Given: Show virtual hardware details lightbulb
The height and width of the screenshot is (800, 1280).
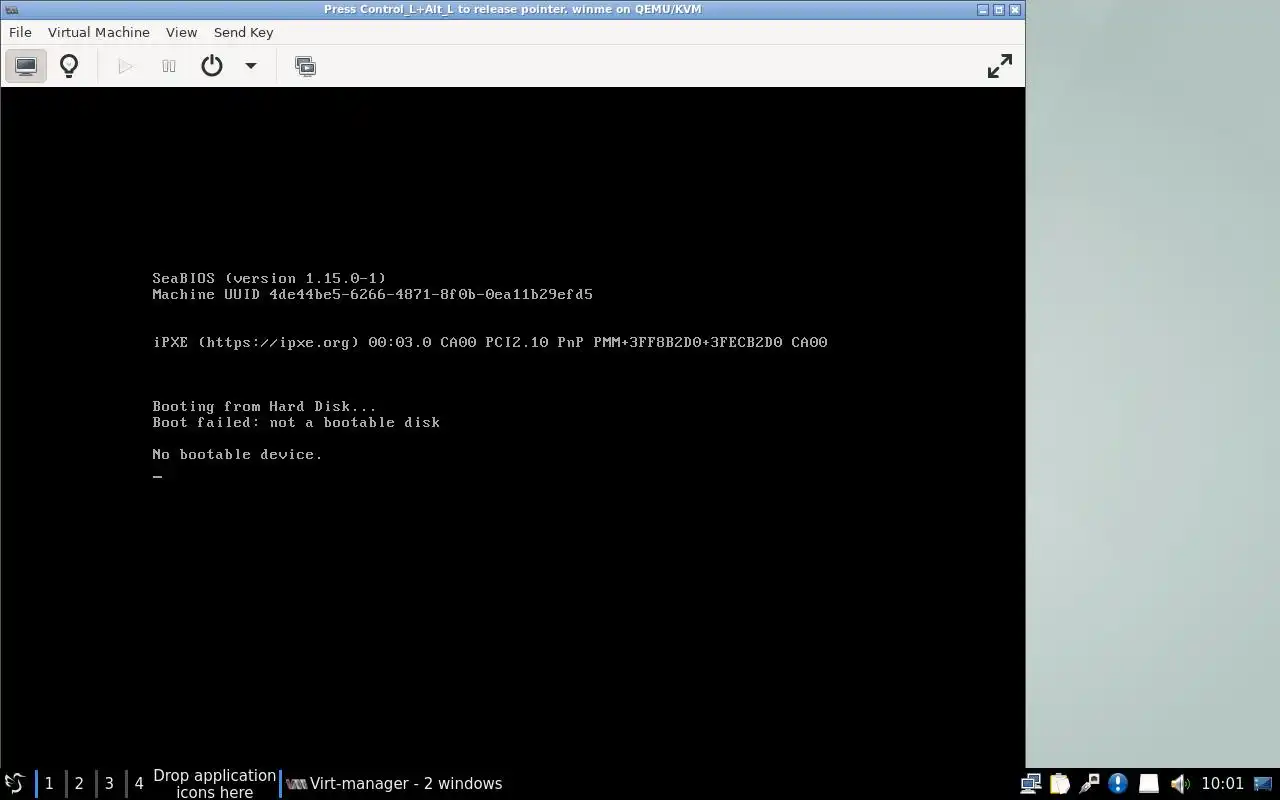Looking at the screenshot, I should [69, 66].
